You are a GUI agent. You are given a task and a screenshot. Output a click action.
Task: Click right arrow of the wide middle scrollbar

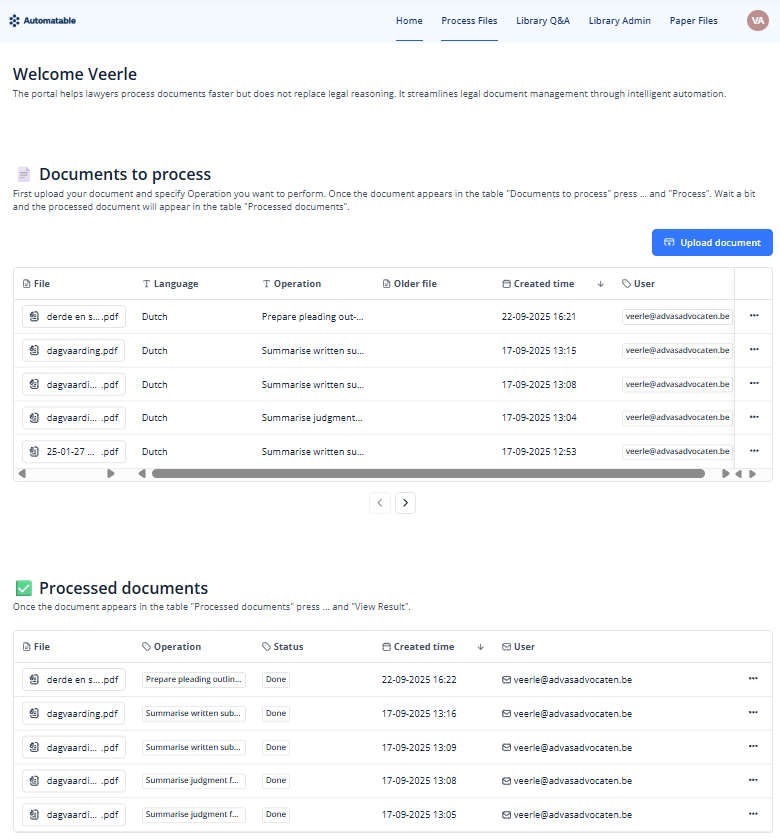pos(725,474)
